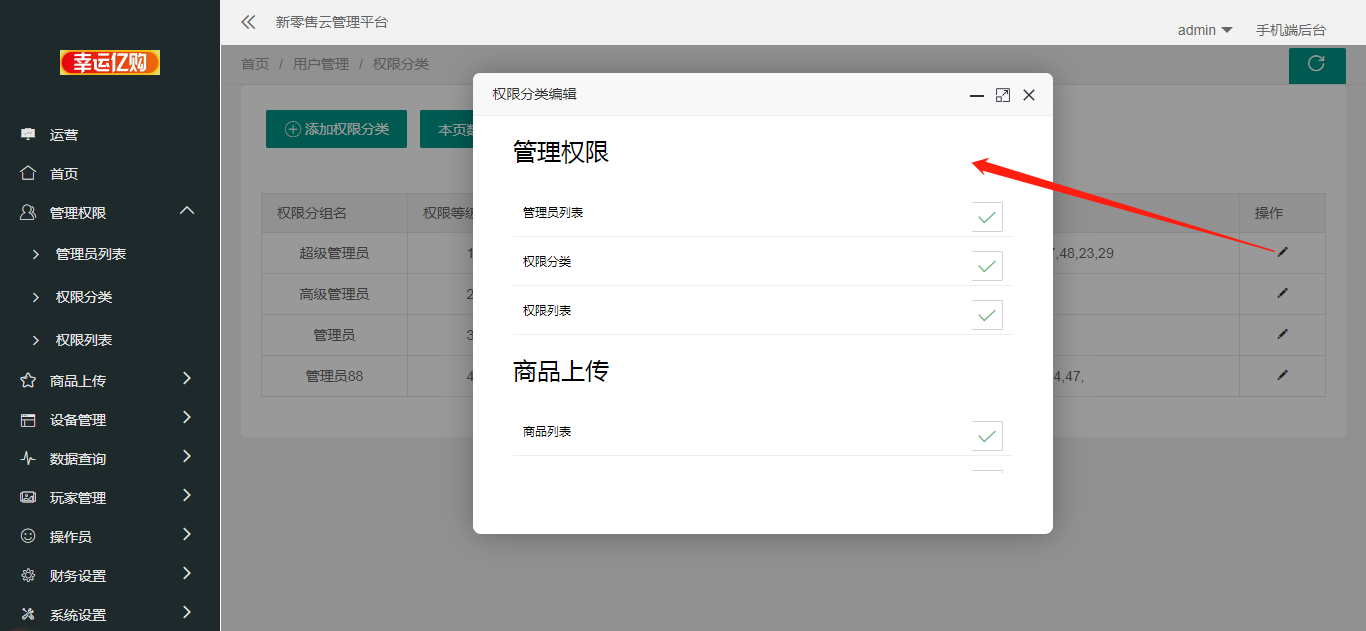Uncheck the 权限分类 permission checkbox

point(987,266)
